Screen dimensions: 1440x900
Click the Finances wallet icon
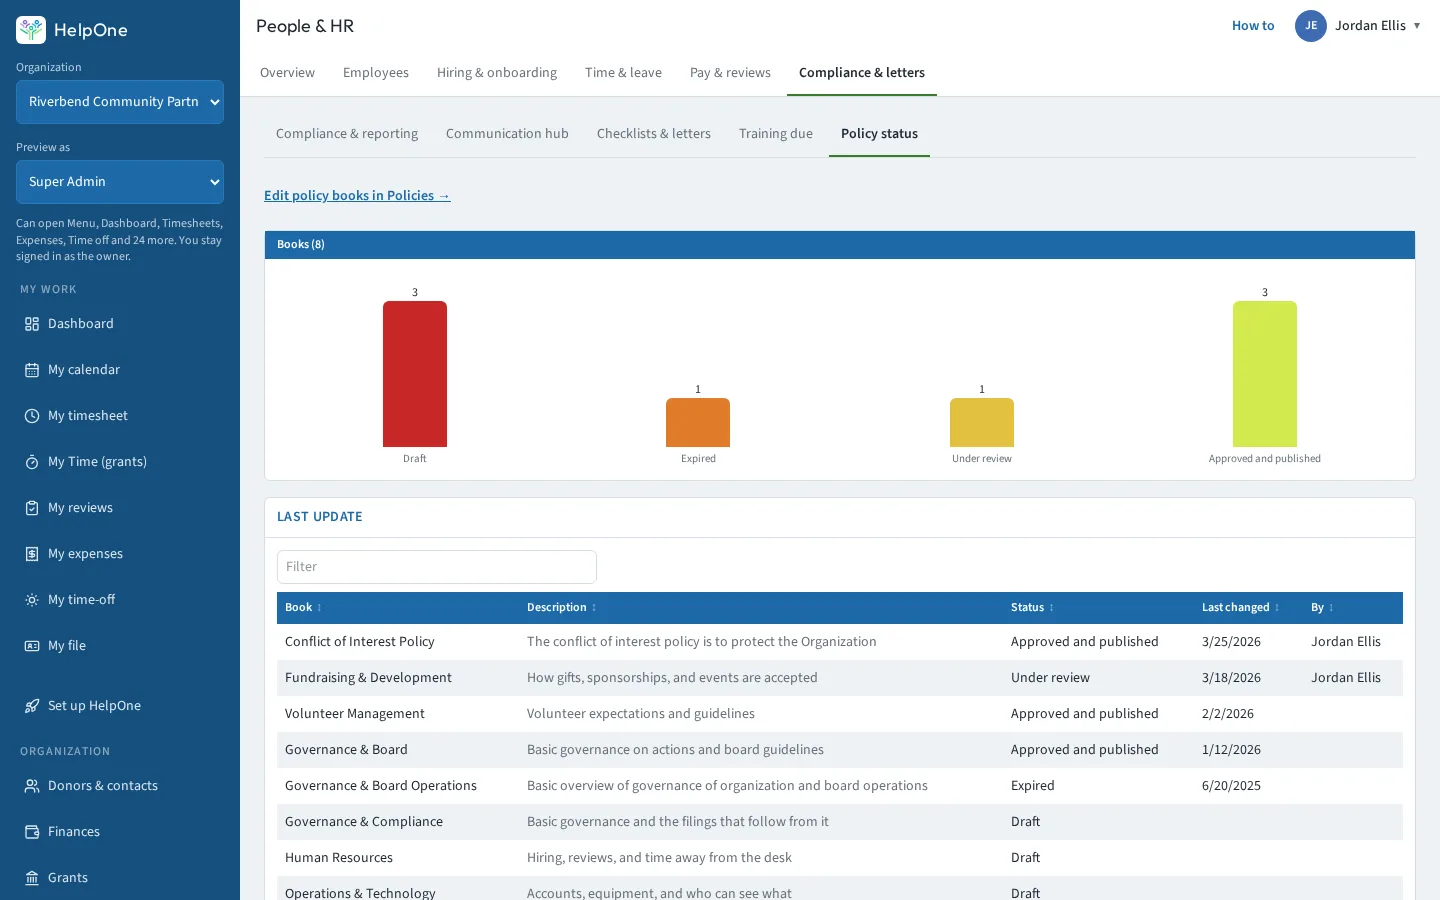[x=32, y=832]
